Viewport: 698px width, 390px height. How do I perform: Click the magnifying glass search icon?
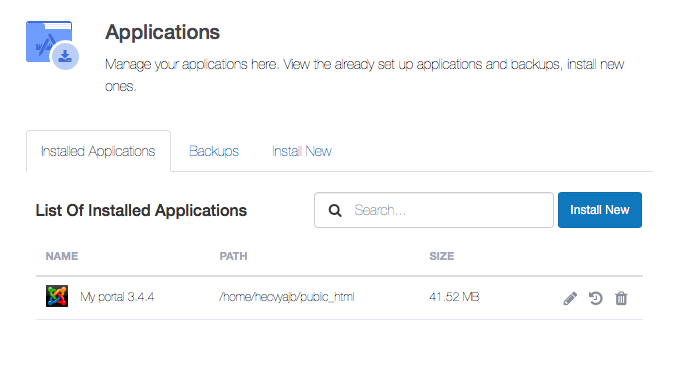pyautogui.click(x=335, y=210)
